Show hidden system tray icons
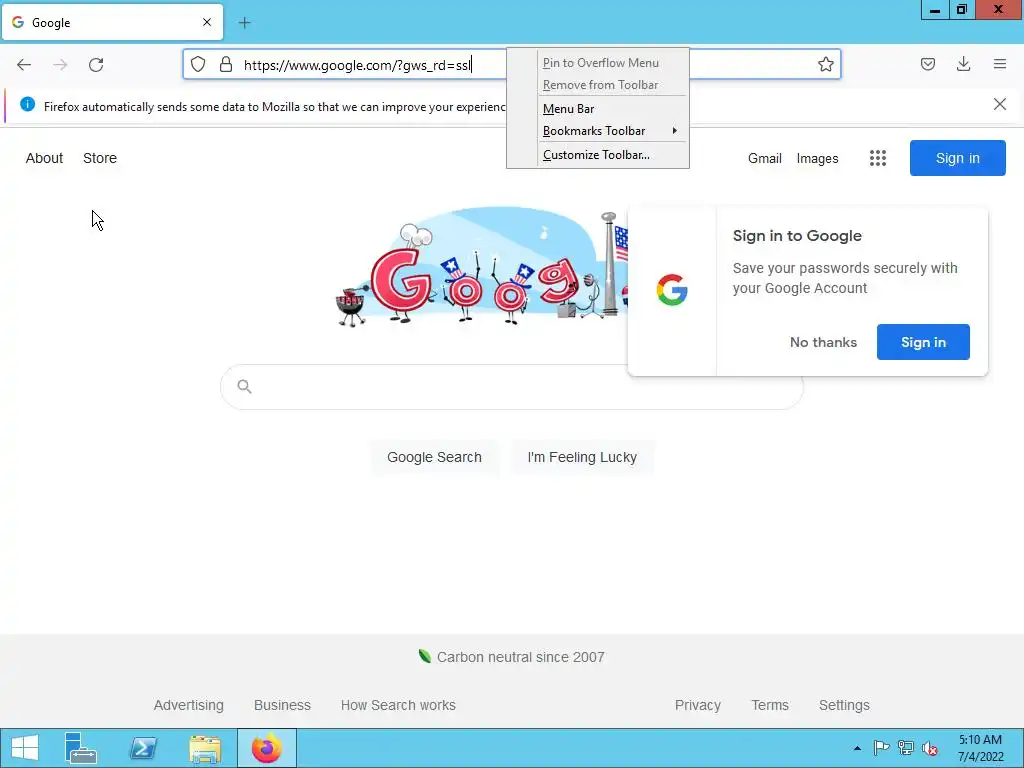Image resolution: width=1024 pixels, height=768 pixels. coord(857,748)
